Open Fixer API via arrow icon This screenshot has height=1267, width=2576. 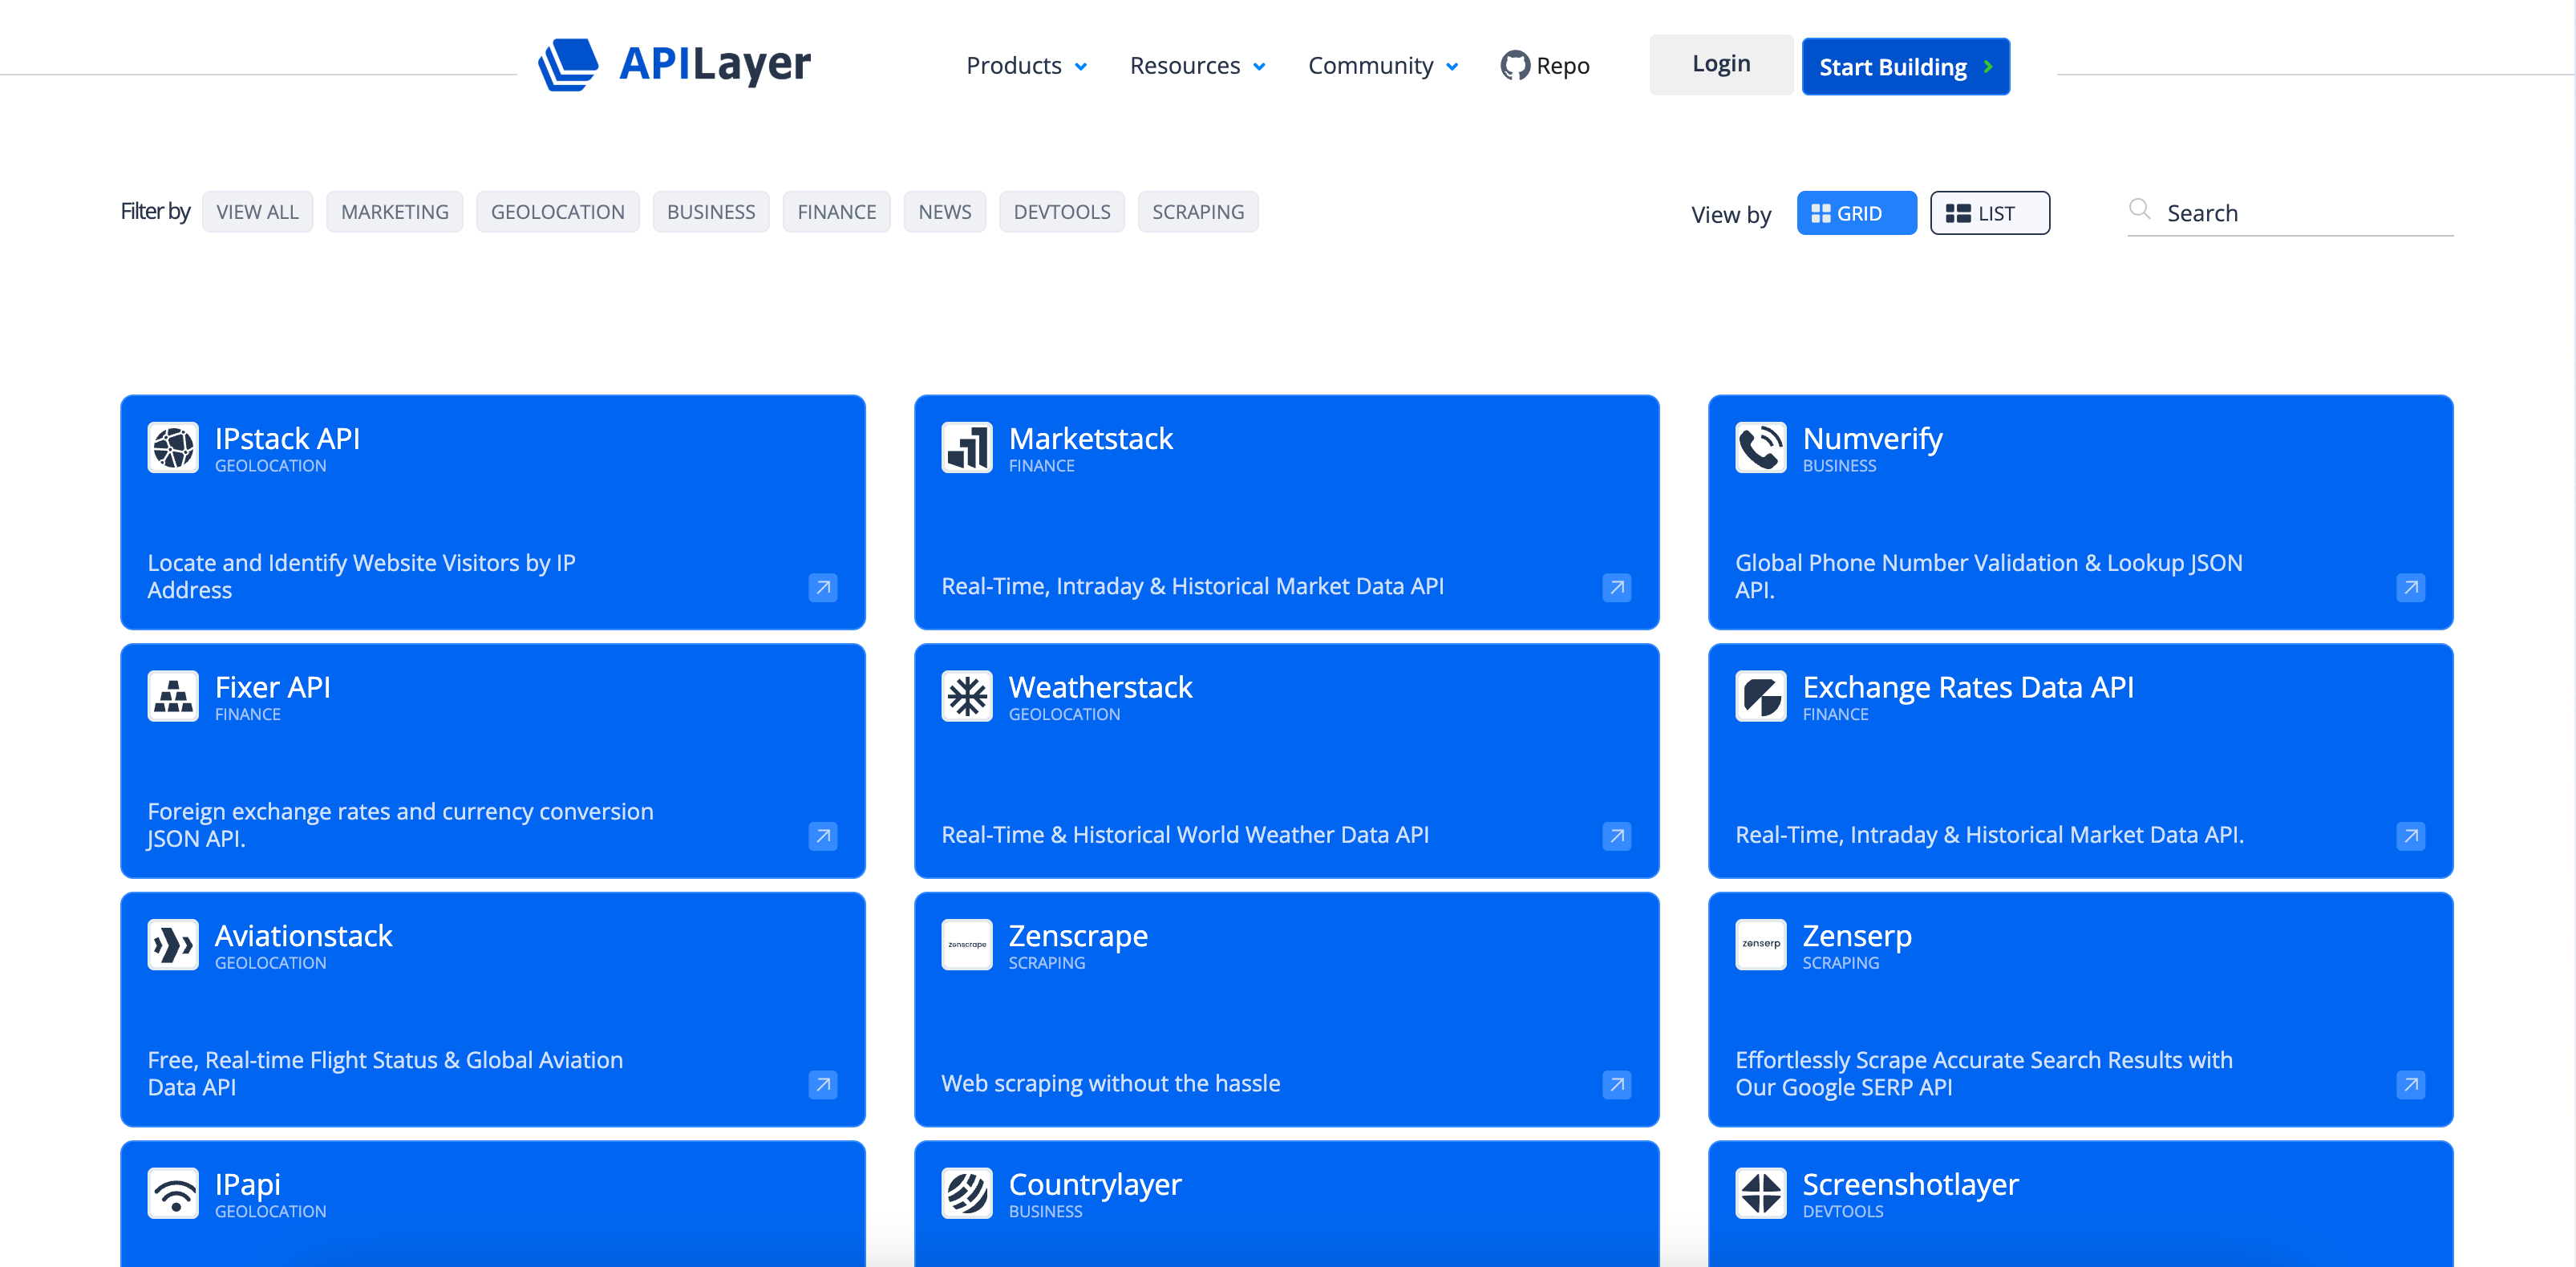point(823,836)
